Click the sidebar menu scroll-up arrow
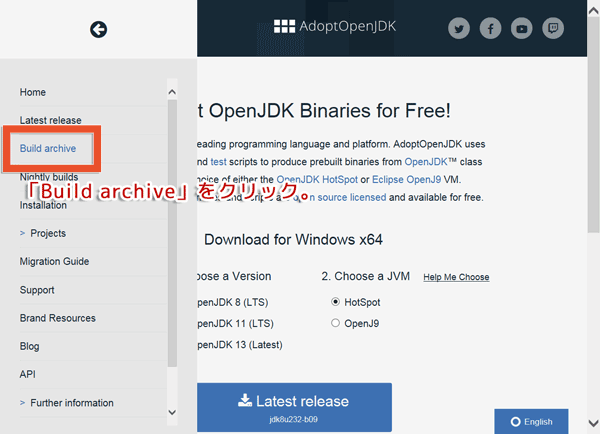 [172, 92]
